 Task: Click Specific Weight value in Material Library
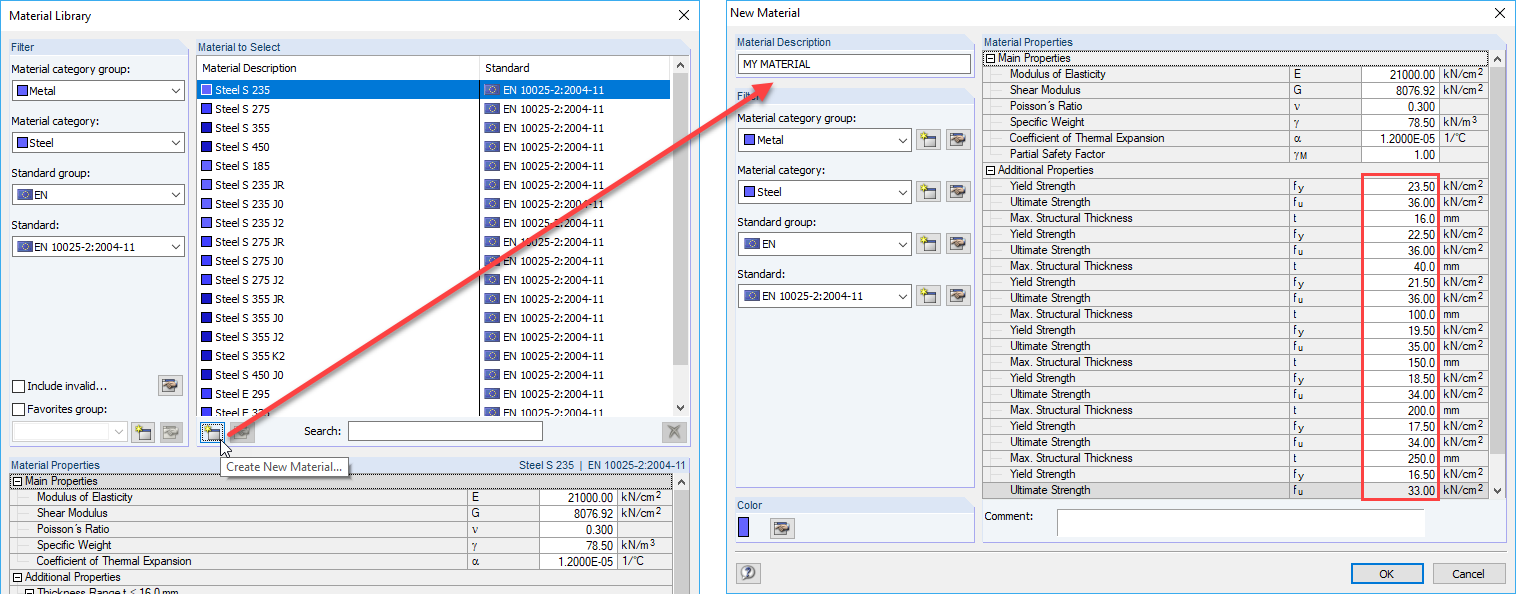(x=578, y=545)
